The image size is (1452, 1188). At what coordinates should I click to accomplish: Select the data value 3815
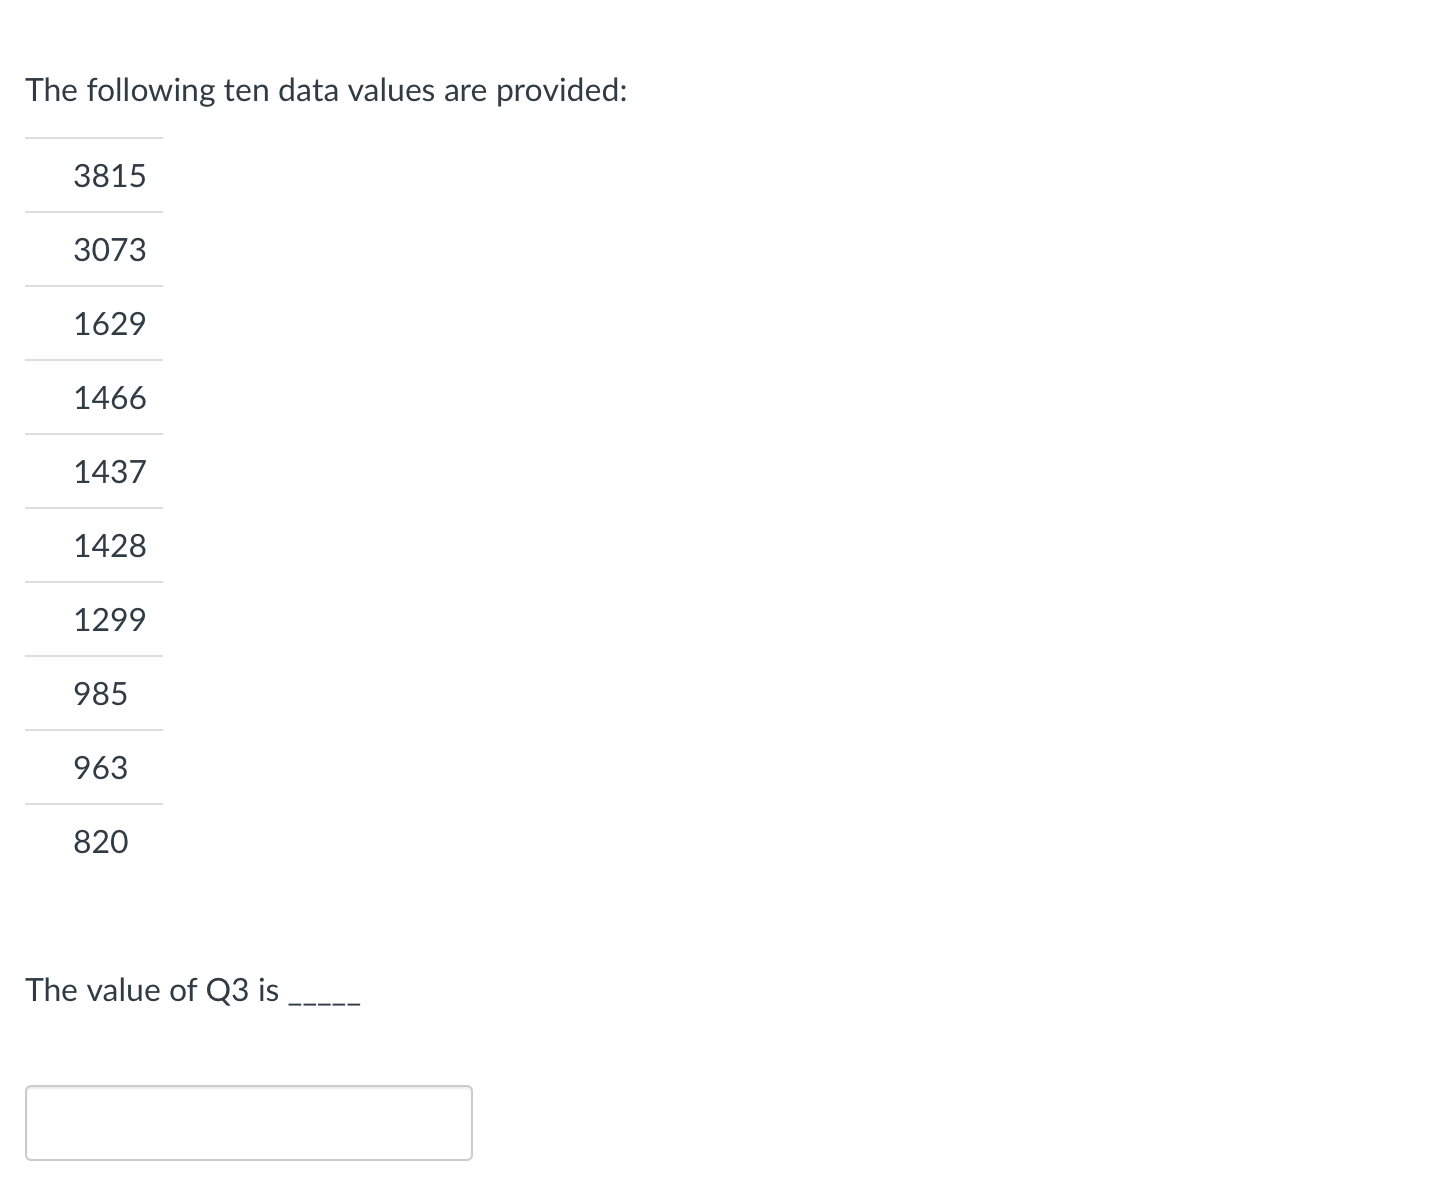[110, 176]
